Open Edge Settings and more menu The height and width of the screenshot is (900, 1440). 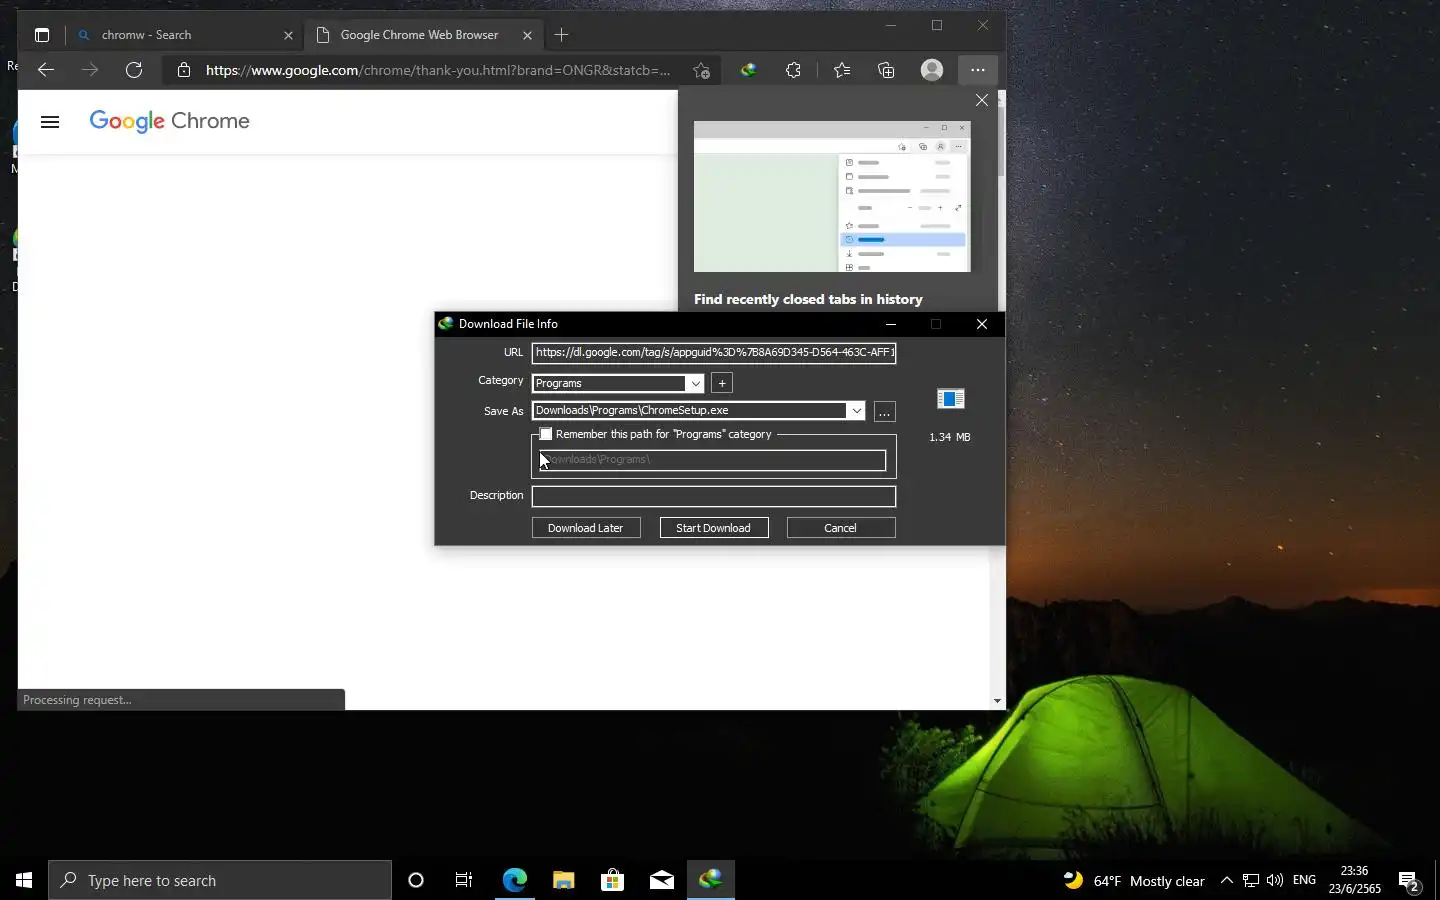(977, 70)
